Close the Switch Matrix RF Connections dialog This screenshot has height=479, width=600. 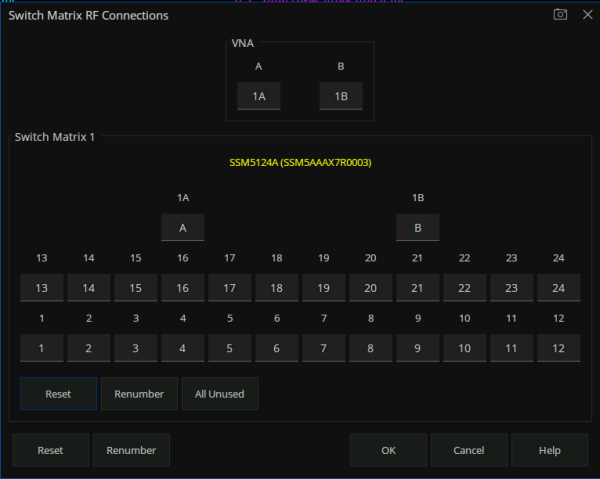click(x=584, y=15)
